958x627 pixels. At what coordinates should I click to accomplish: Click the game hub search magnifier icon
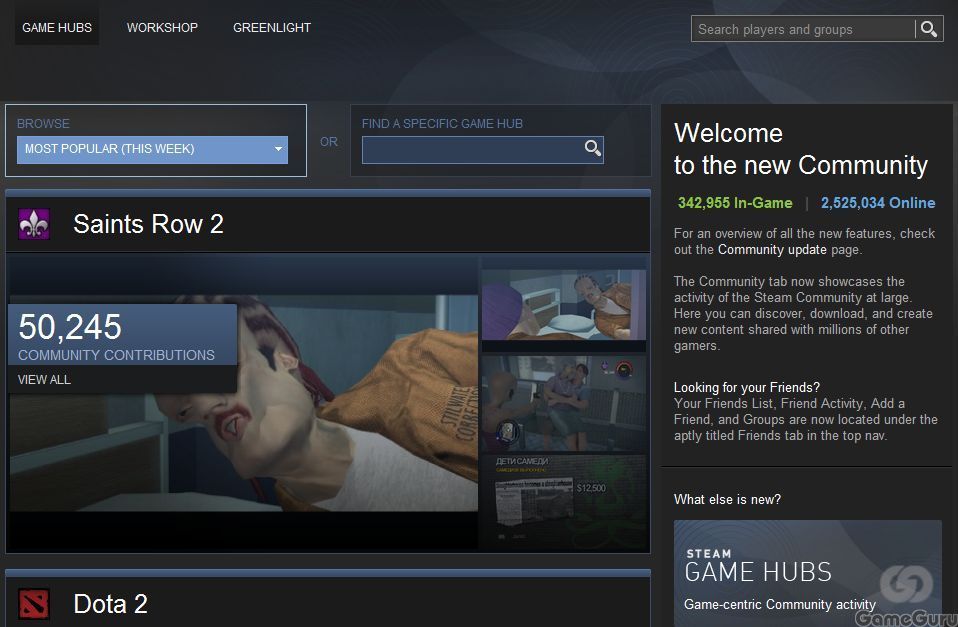[x=592, y=148]
